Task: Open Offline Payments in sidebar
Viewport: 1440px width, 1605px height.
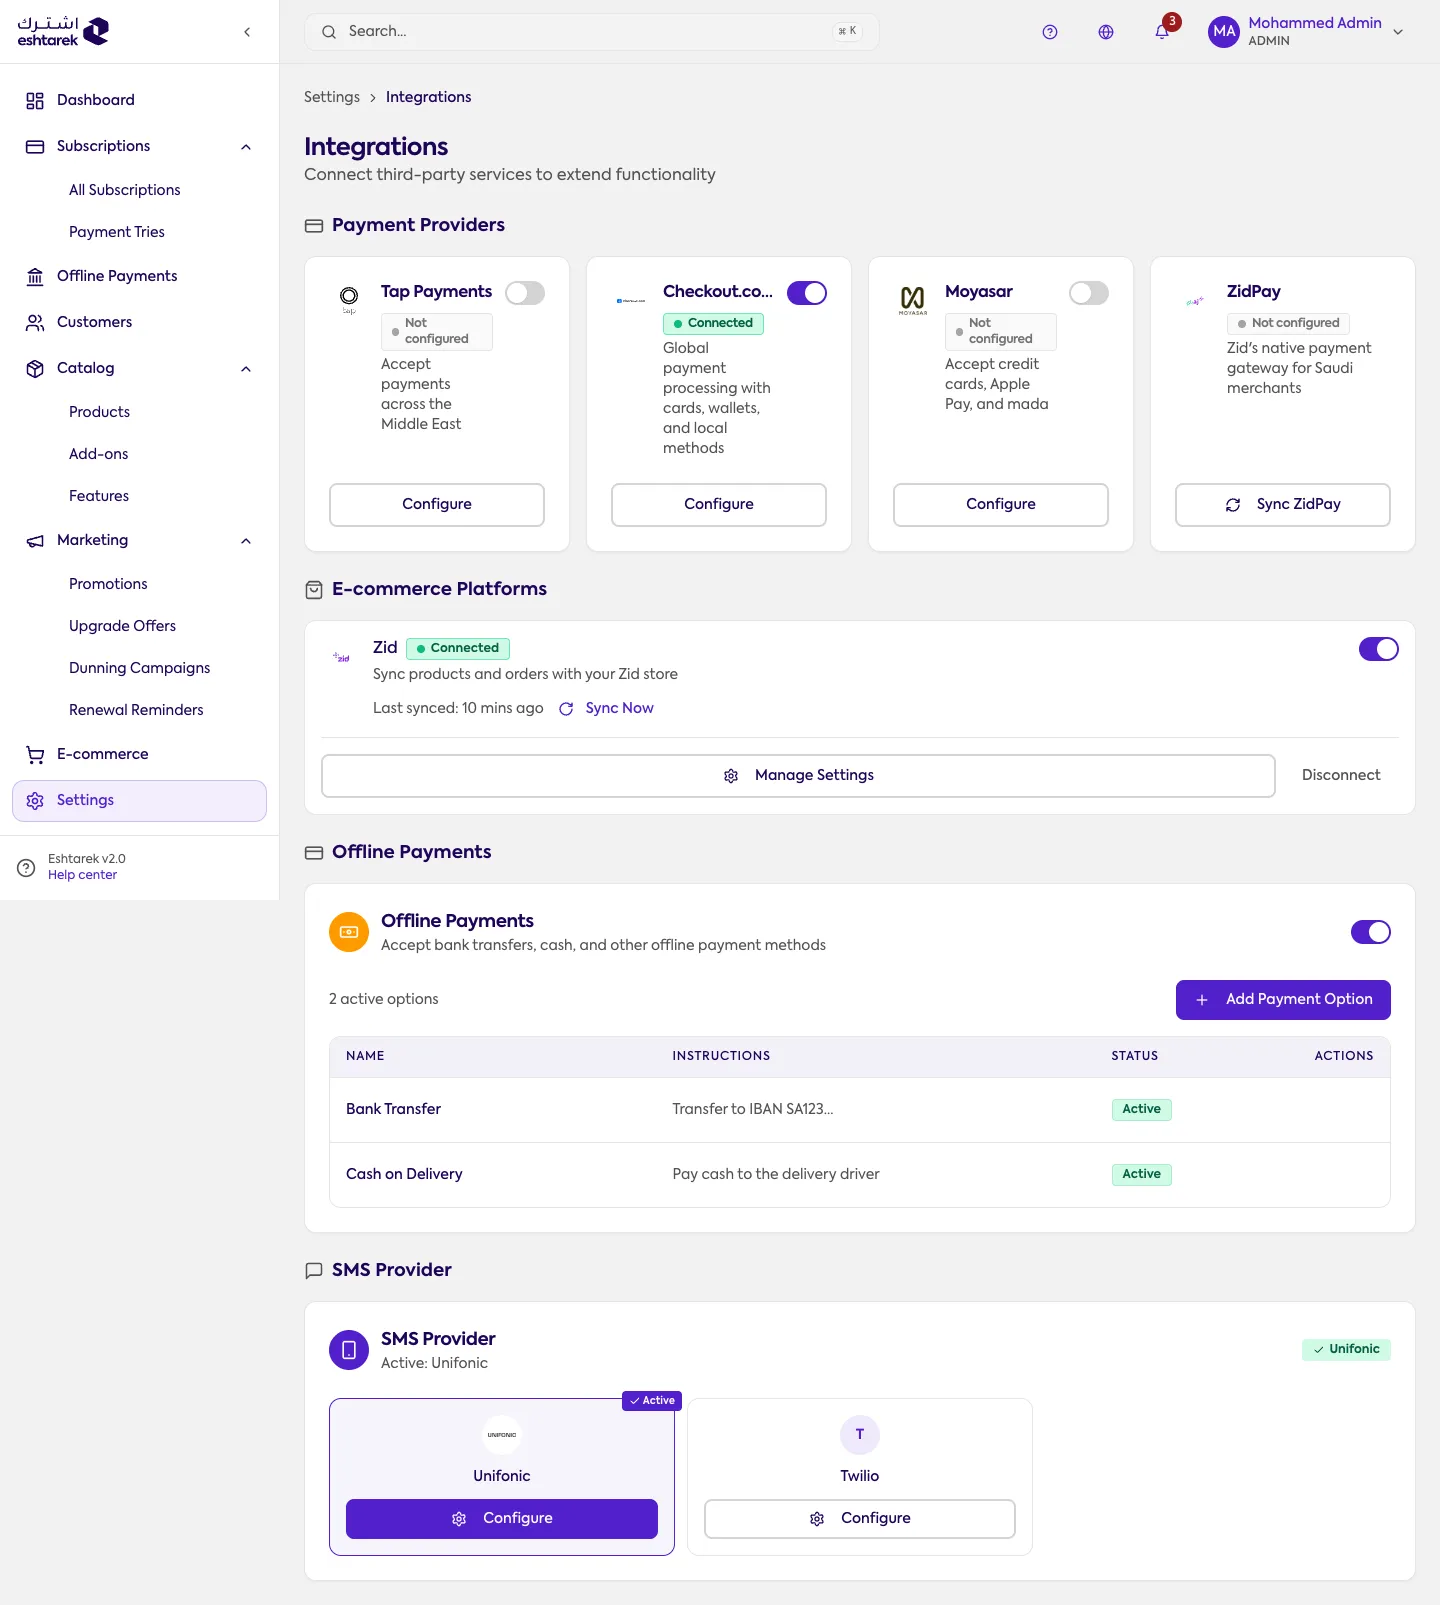Action: [x=139, y=276]
